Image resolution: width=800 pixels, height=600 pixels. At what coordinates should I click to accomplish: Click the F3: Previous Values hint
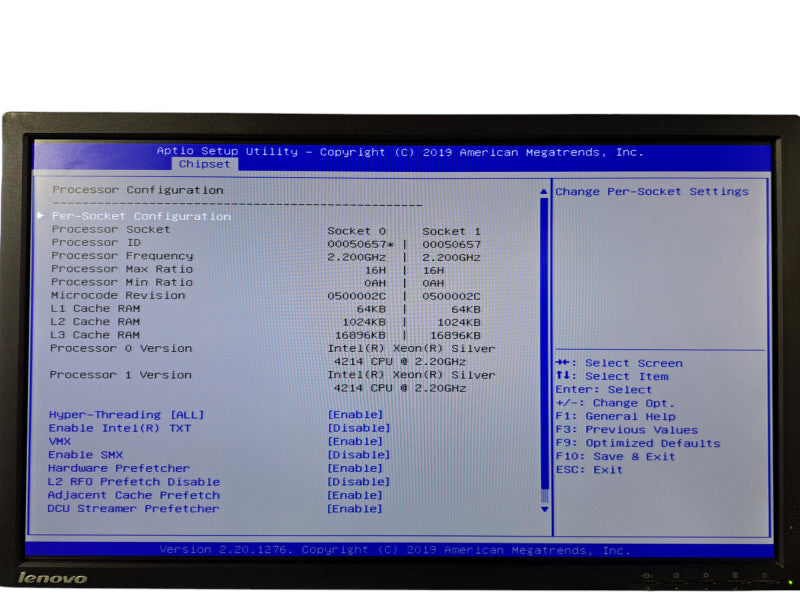[627, 430]
